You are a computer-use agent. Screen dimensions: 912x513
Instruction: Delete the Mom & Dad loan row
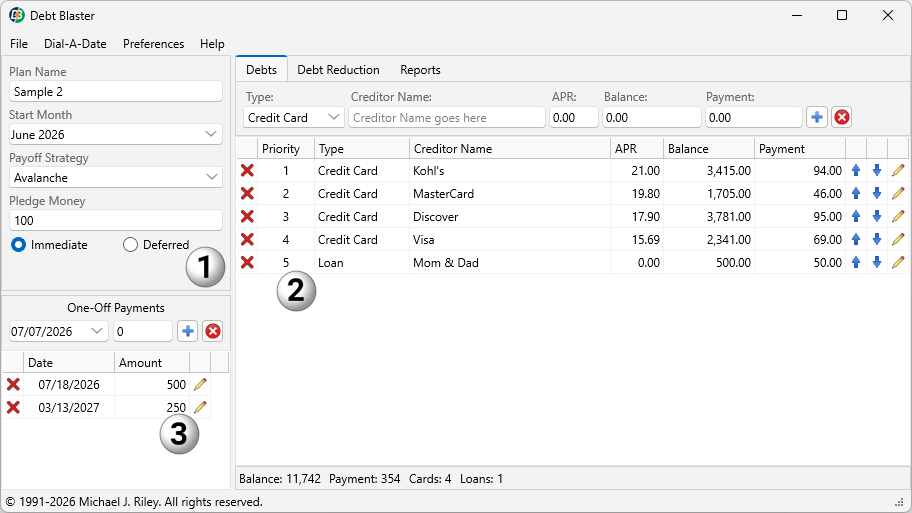pyautogui.click(x=247, y=262)
